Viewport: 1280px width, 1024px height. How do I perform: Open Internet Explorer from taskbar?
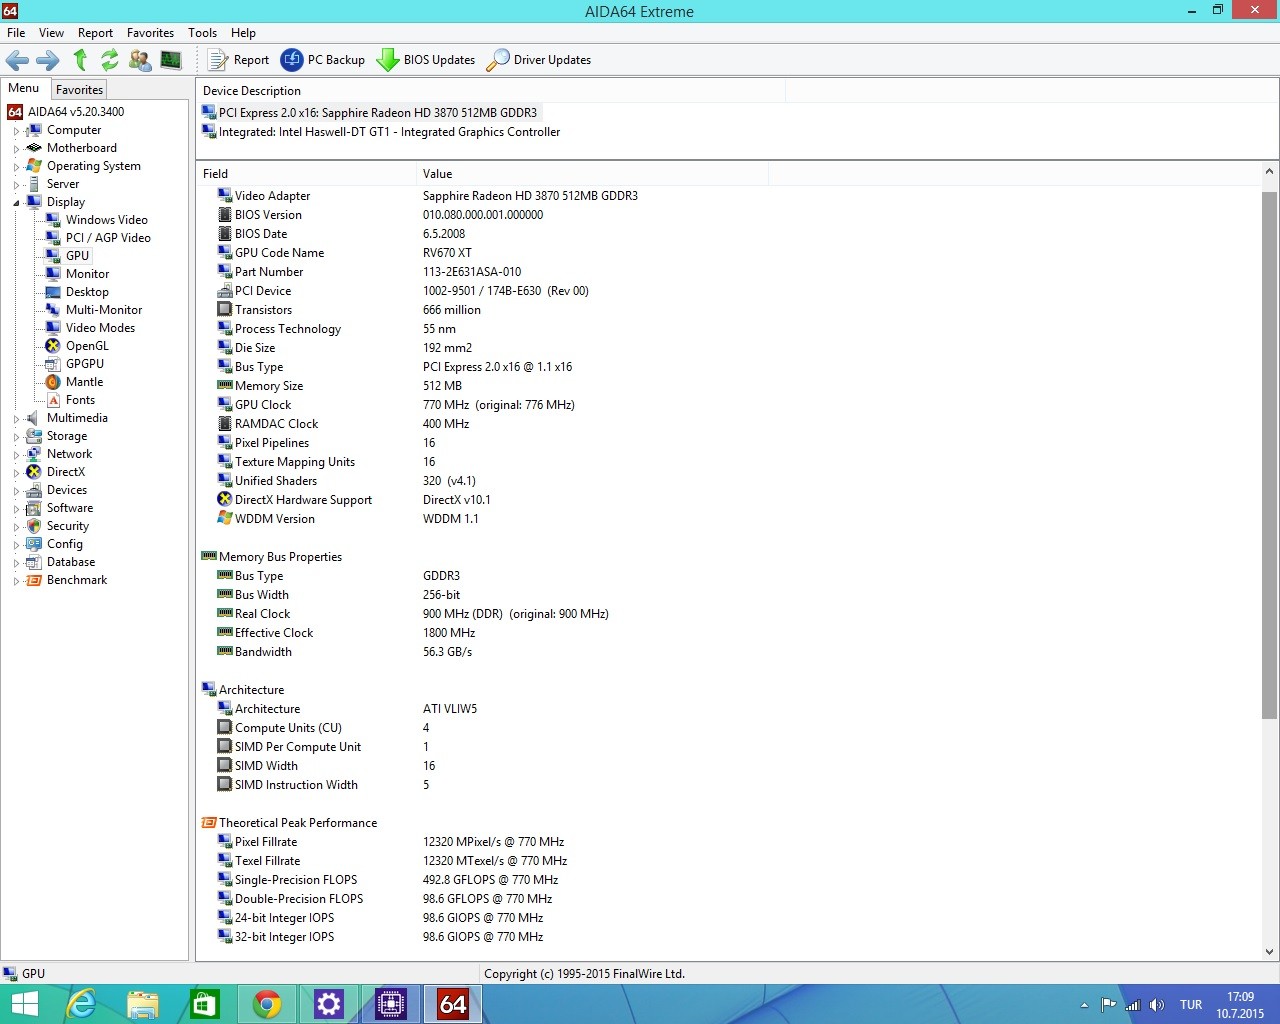[80, 1004]
